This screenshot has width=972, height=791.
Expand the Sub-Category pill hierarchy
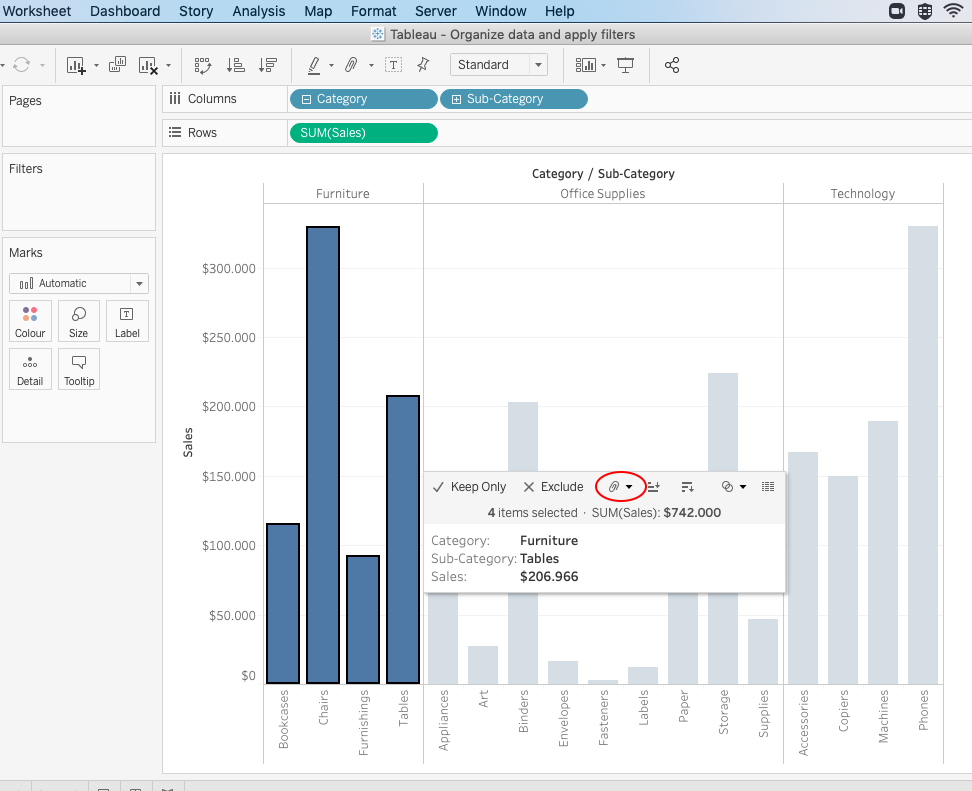(x=456, y=99)
